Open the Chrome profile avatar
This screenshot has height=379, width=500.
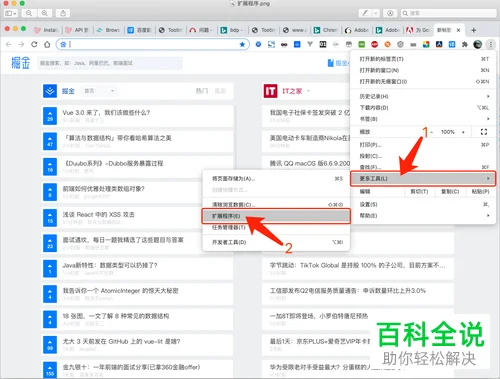478,44
